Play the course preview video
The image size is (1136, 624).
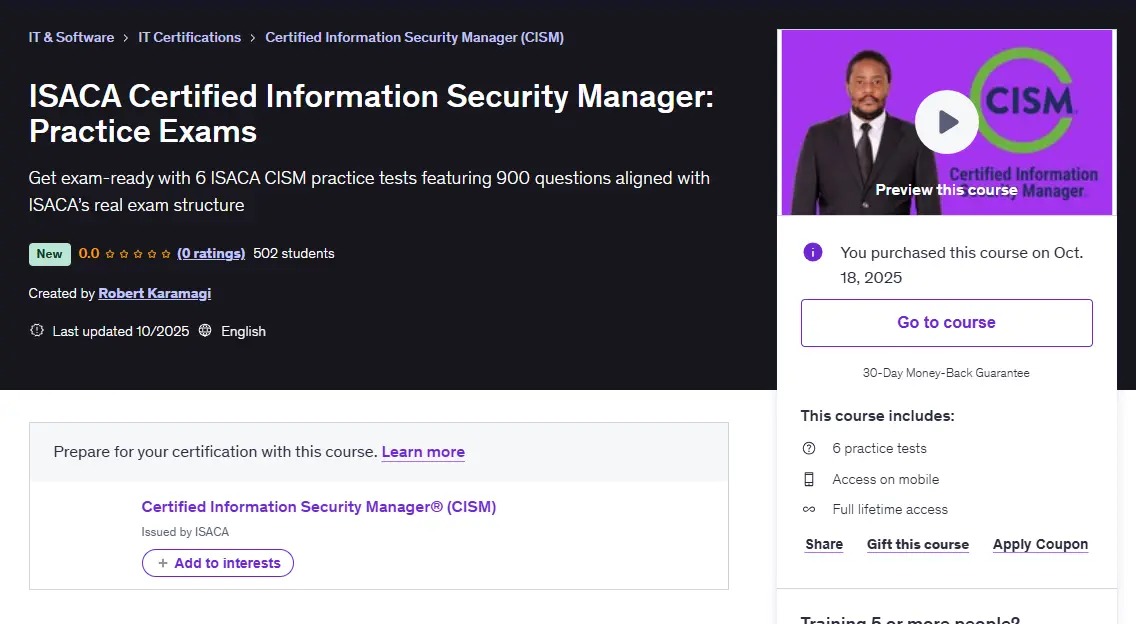coord(946,122)
